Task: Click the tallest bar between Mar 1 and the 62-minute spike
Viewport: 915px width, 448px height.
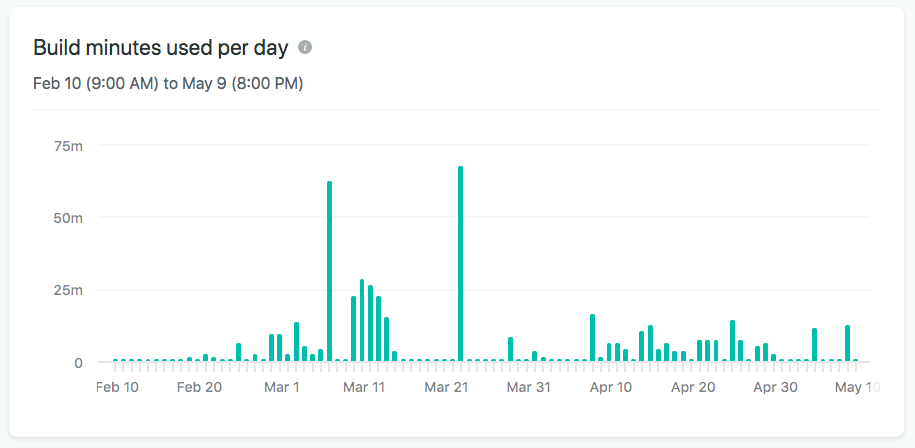Action: pos(296,342)
